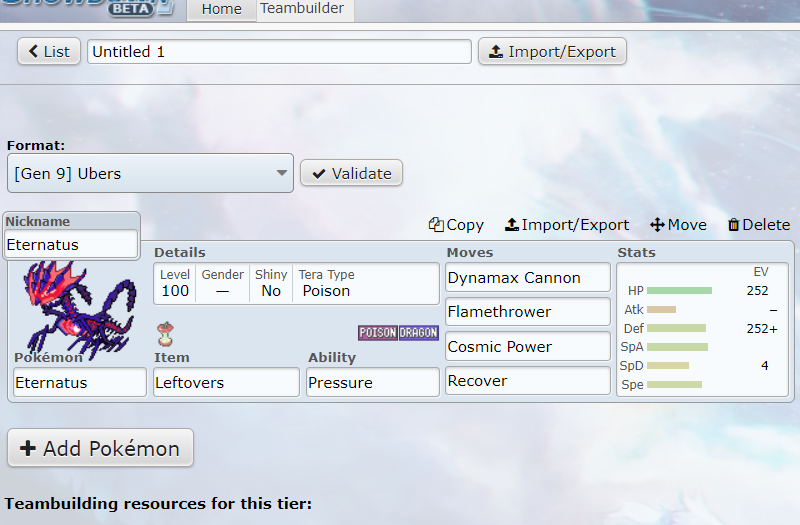Viewport: 800px width, 525px height.
Task: Select the Dynamax Cannon move field
Action: pyautogui.click(x=528, y=278)
